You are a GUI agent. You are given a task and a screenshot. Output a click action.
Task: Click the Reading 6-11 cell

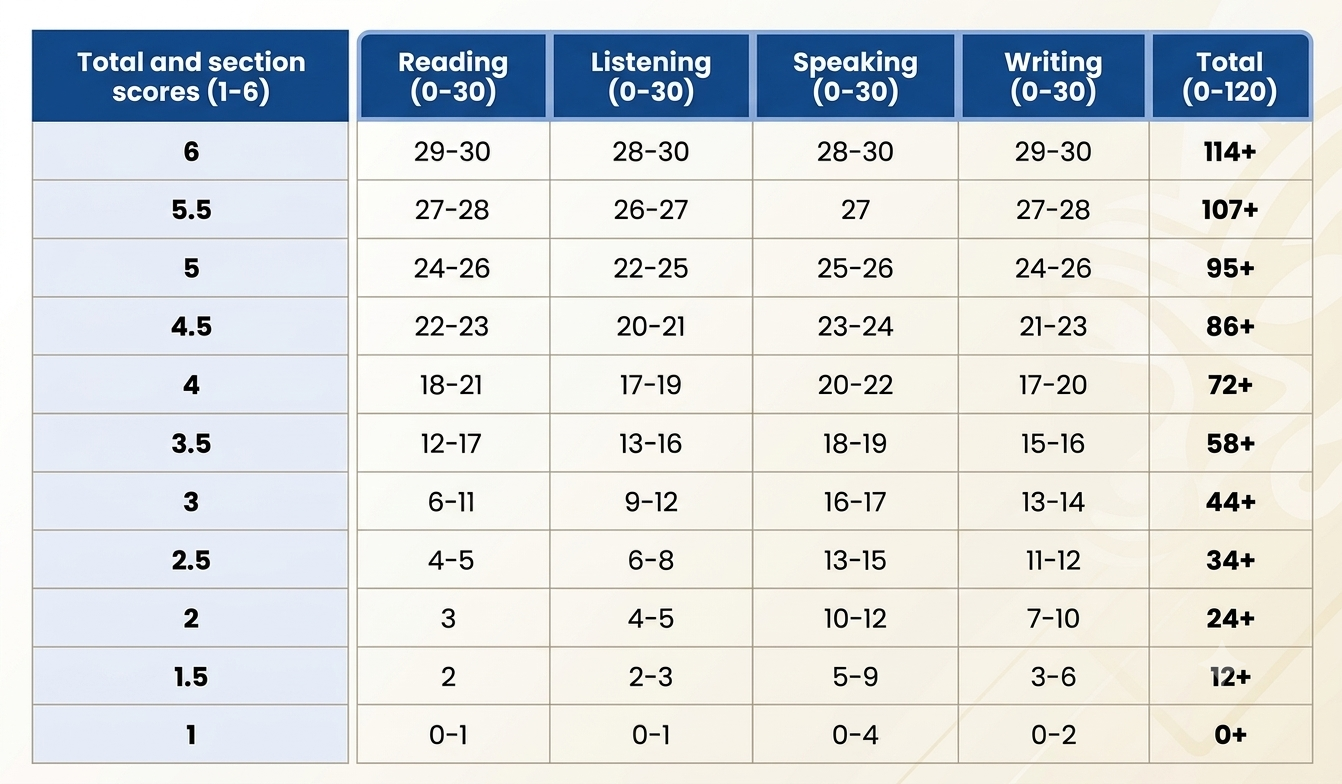click(x=453, y=500)
